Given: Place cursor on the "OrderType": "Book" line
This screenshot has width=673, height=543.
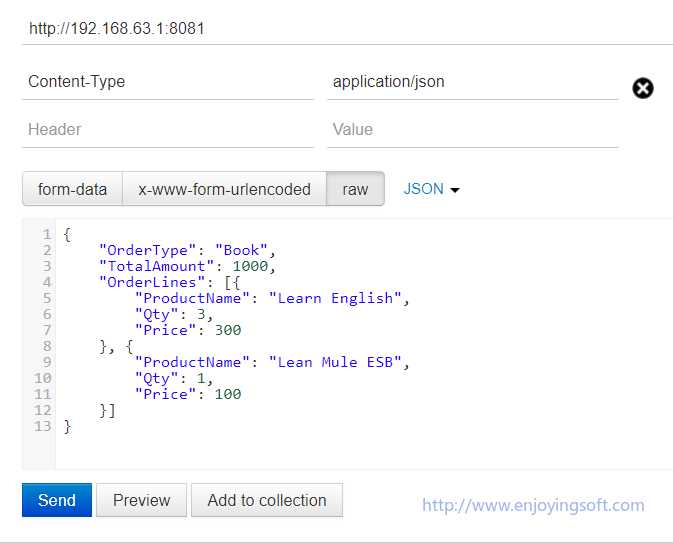Looking at the screenshot, I should coord(187,250).
